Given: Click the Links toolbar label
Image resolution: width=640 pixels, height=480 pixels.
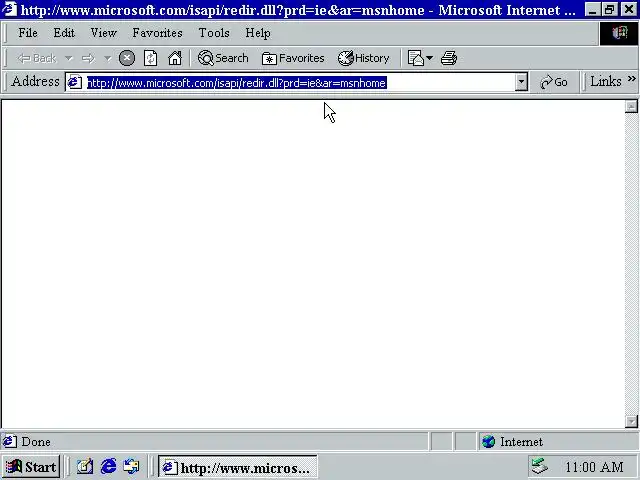Looking at the screenshot, I should (x=606, y=81).
